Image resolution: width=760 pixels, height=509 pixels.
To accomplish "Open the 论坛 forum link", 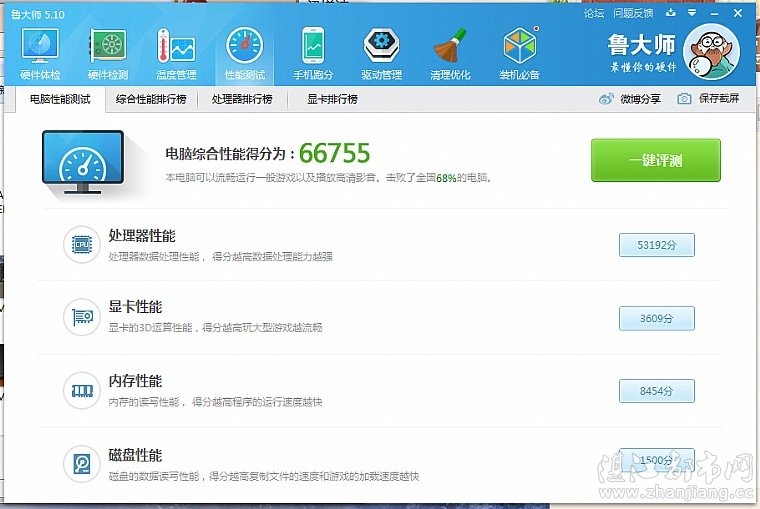I will (593, 13).
